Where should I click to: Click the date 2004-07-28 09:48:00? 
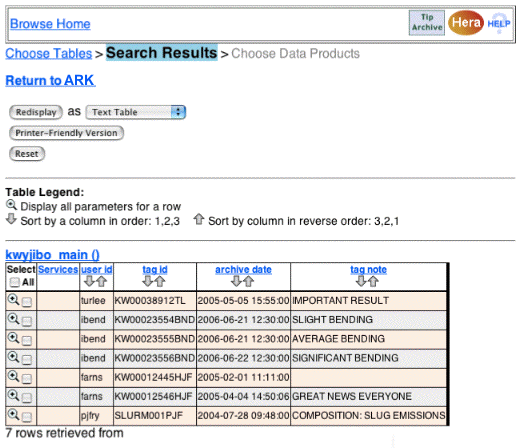pyautogui.click(x=243, y=416)
